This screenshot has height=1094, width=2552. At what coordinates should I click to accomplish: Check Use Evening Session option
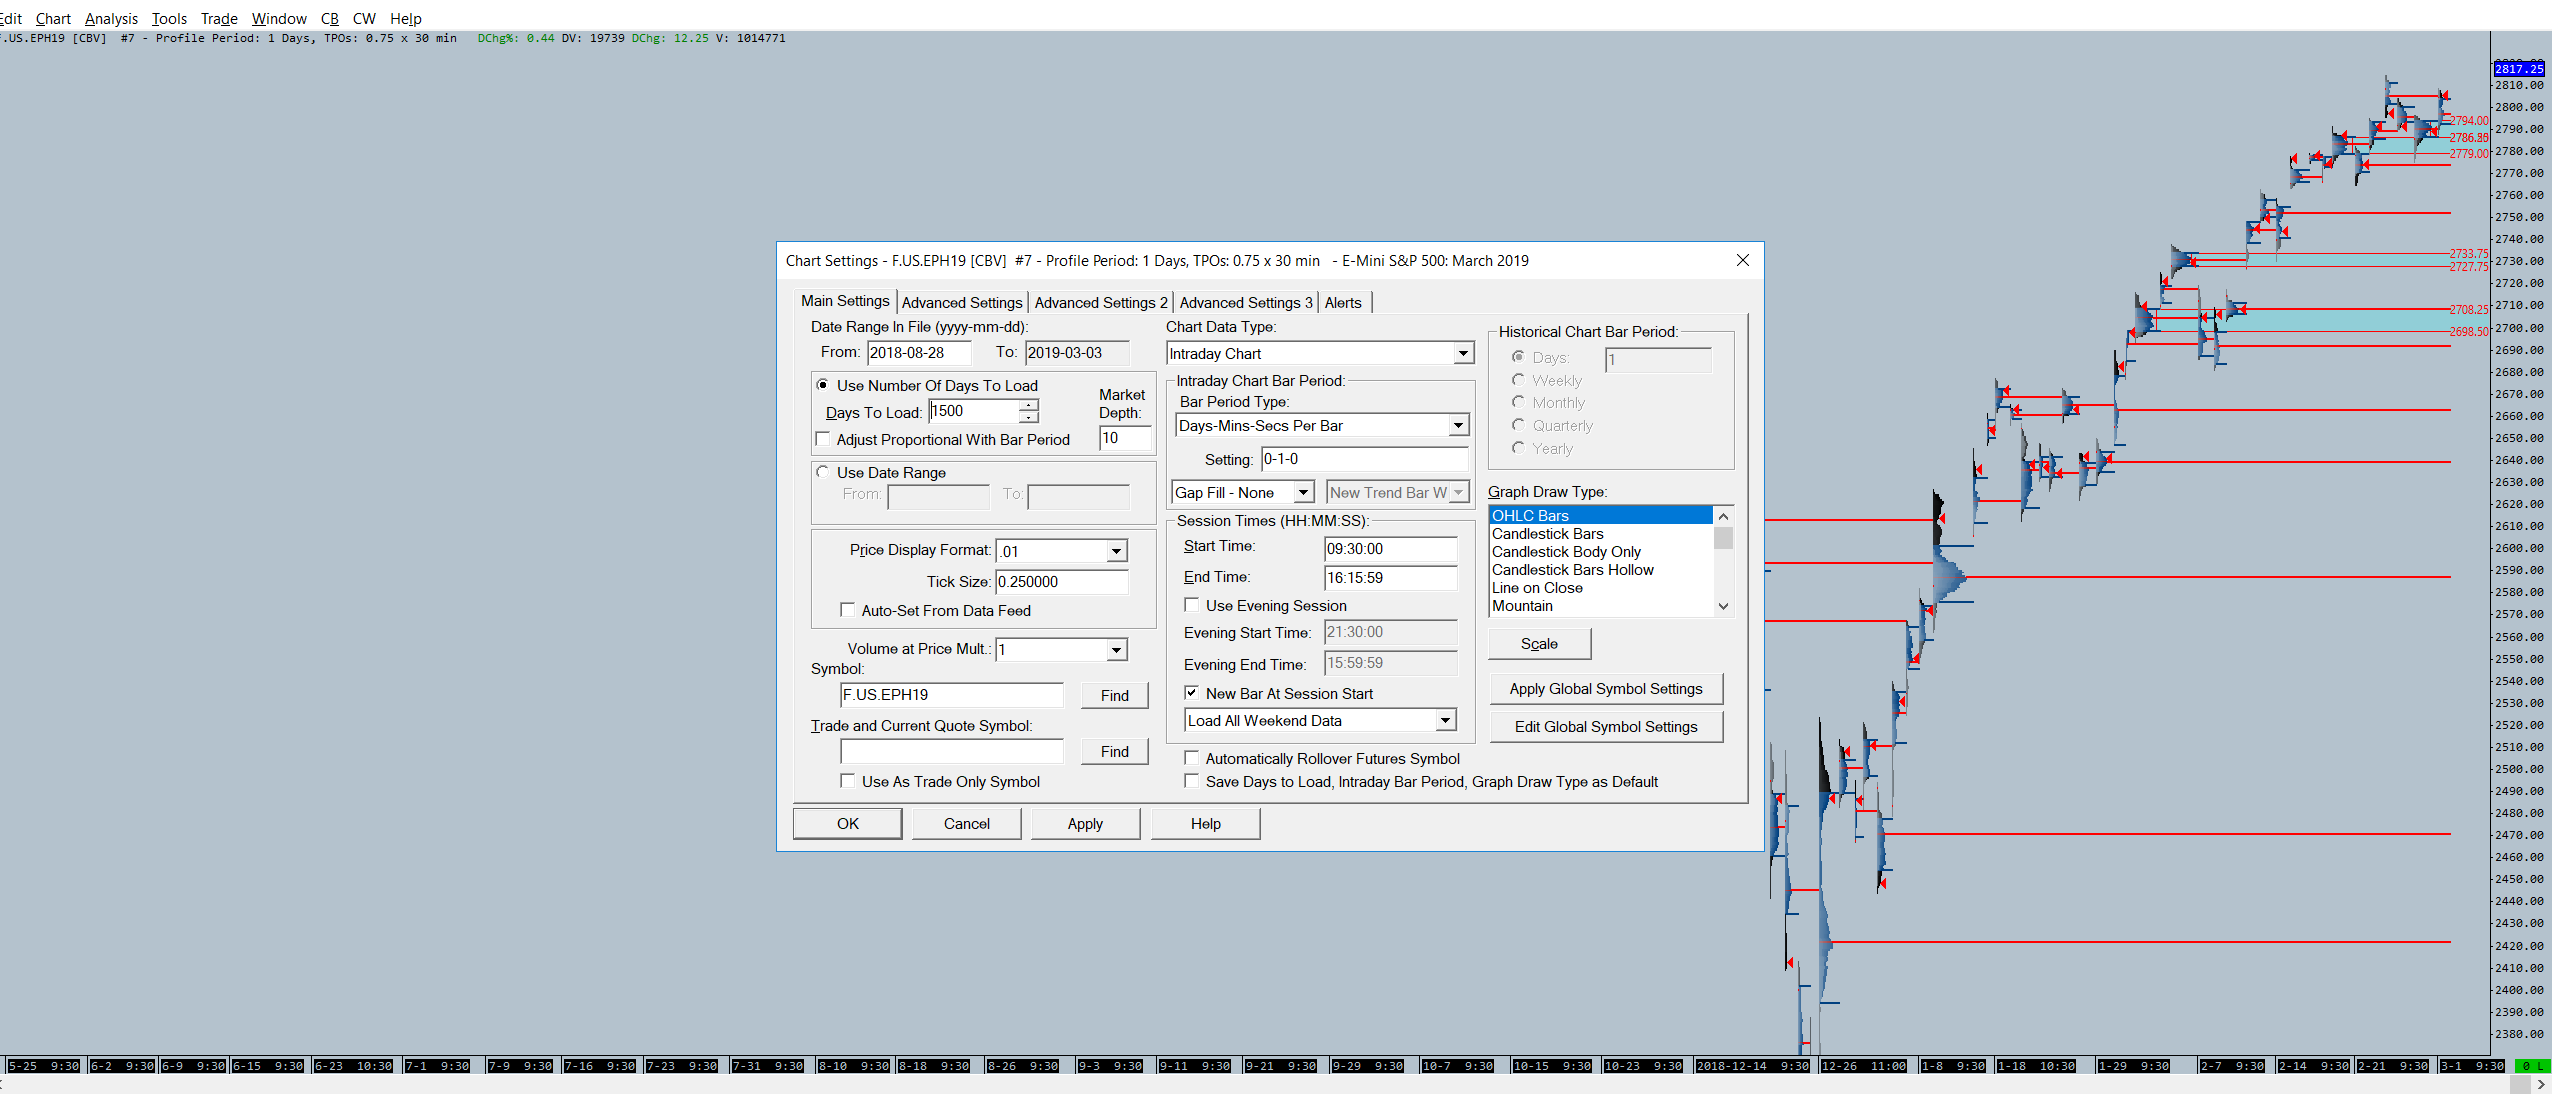(x=1192, y=605)
